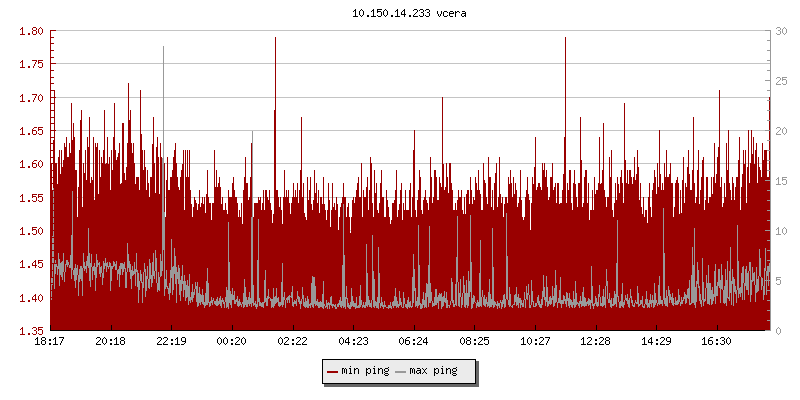Click the 1.35 value on left axis
Screen dimensions: 800x400
(x=31, y=330)
